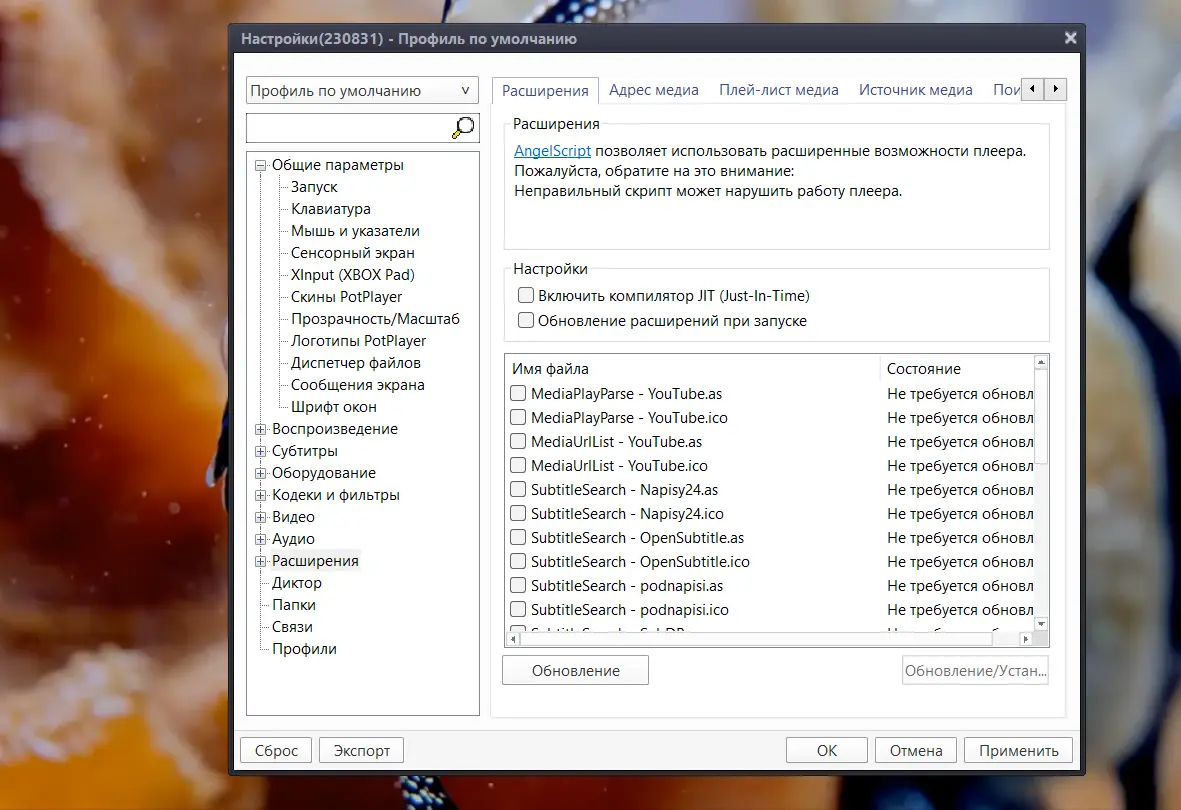The width and height of the screenshot is (1181, 810).
Task: Check MediaPlayParse - YouTube.as
Action: point(518,393)
